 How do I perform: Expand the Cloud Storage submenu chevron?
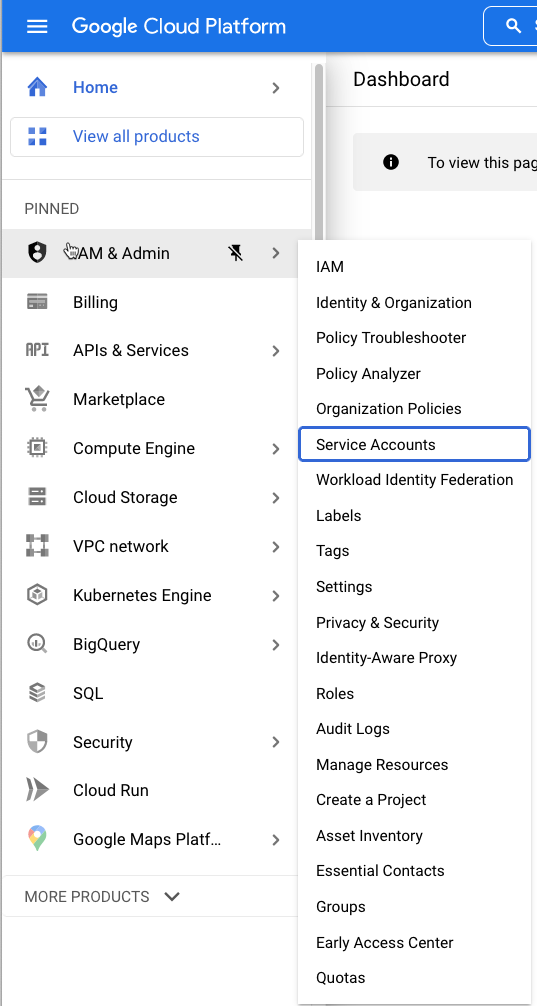tap(276, 498)
